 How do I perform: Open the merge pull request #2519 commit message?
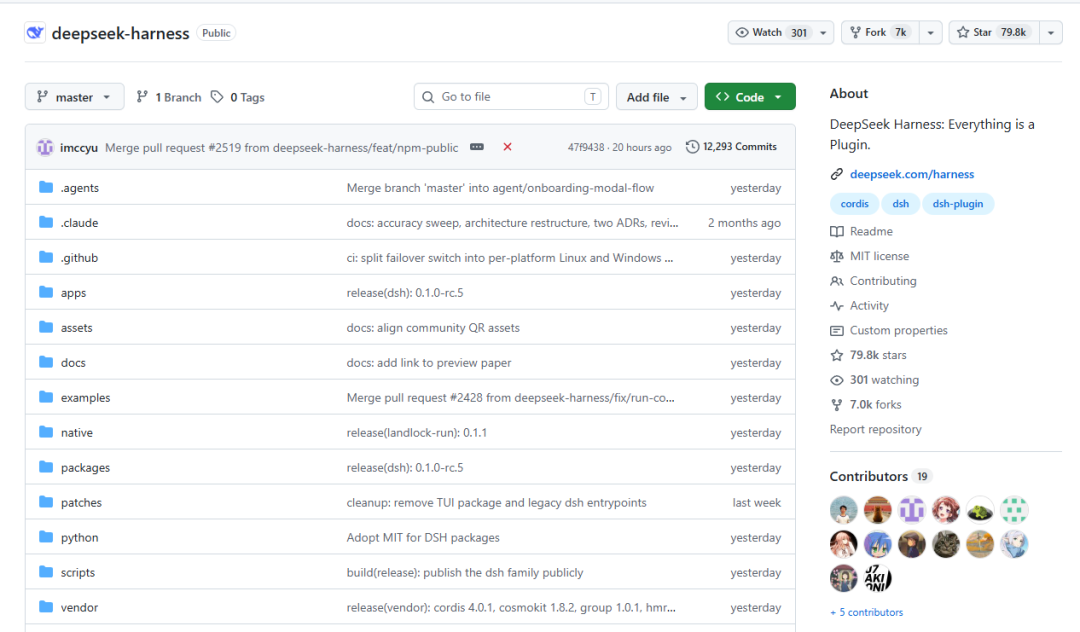point(282,147)
